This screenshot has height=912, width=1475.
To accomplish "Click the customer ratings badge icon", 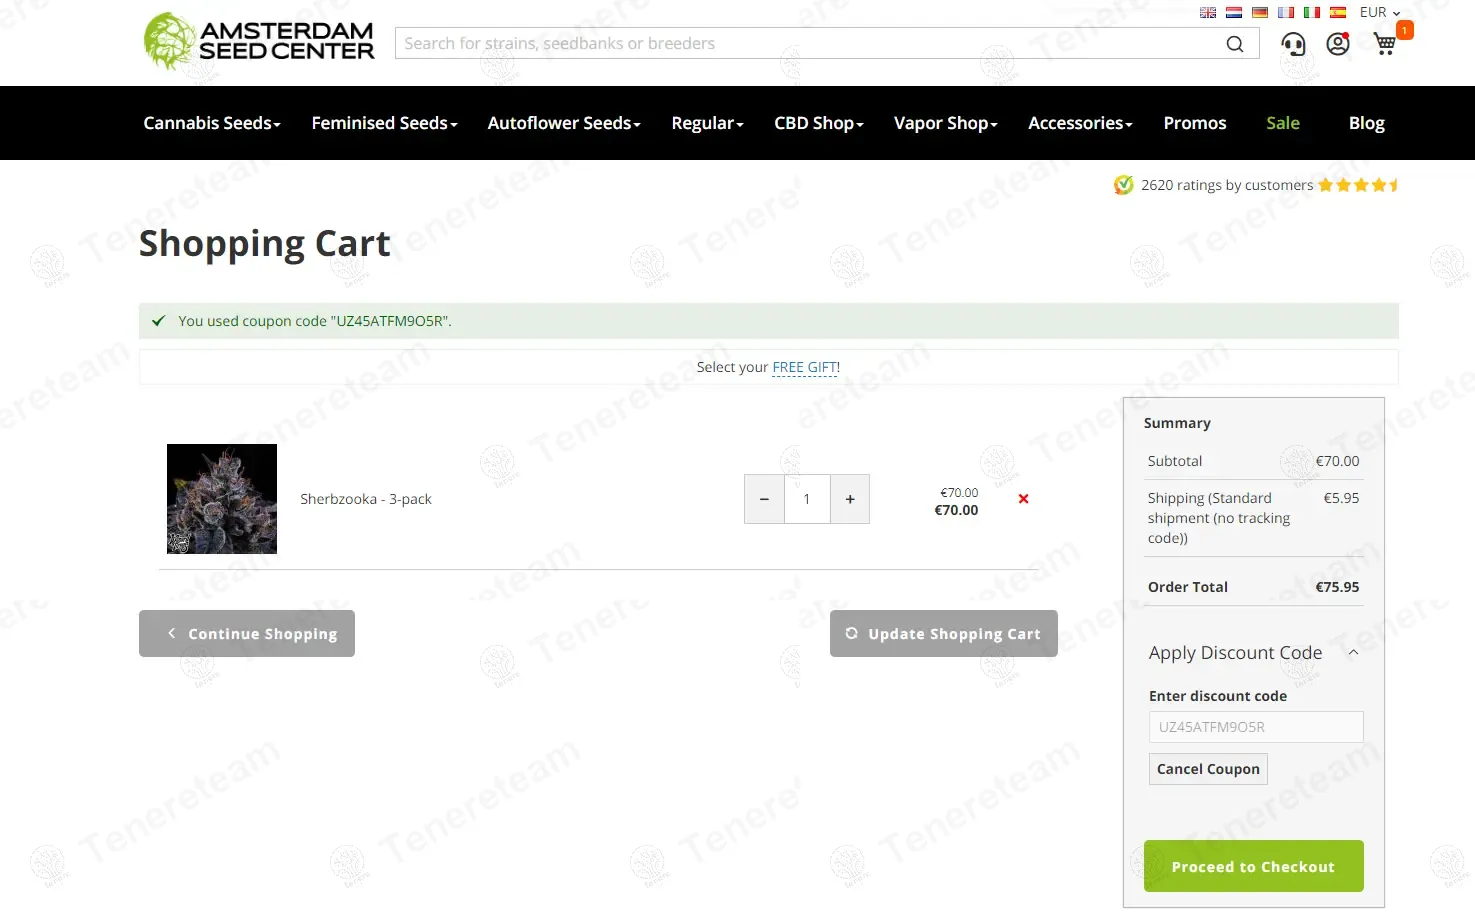I will pos(1124,185).
